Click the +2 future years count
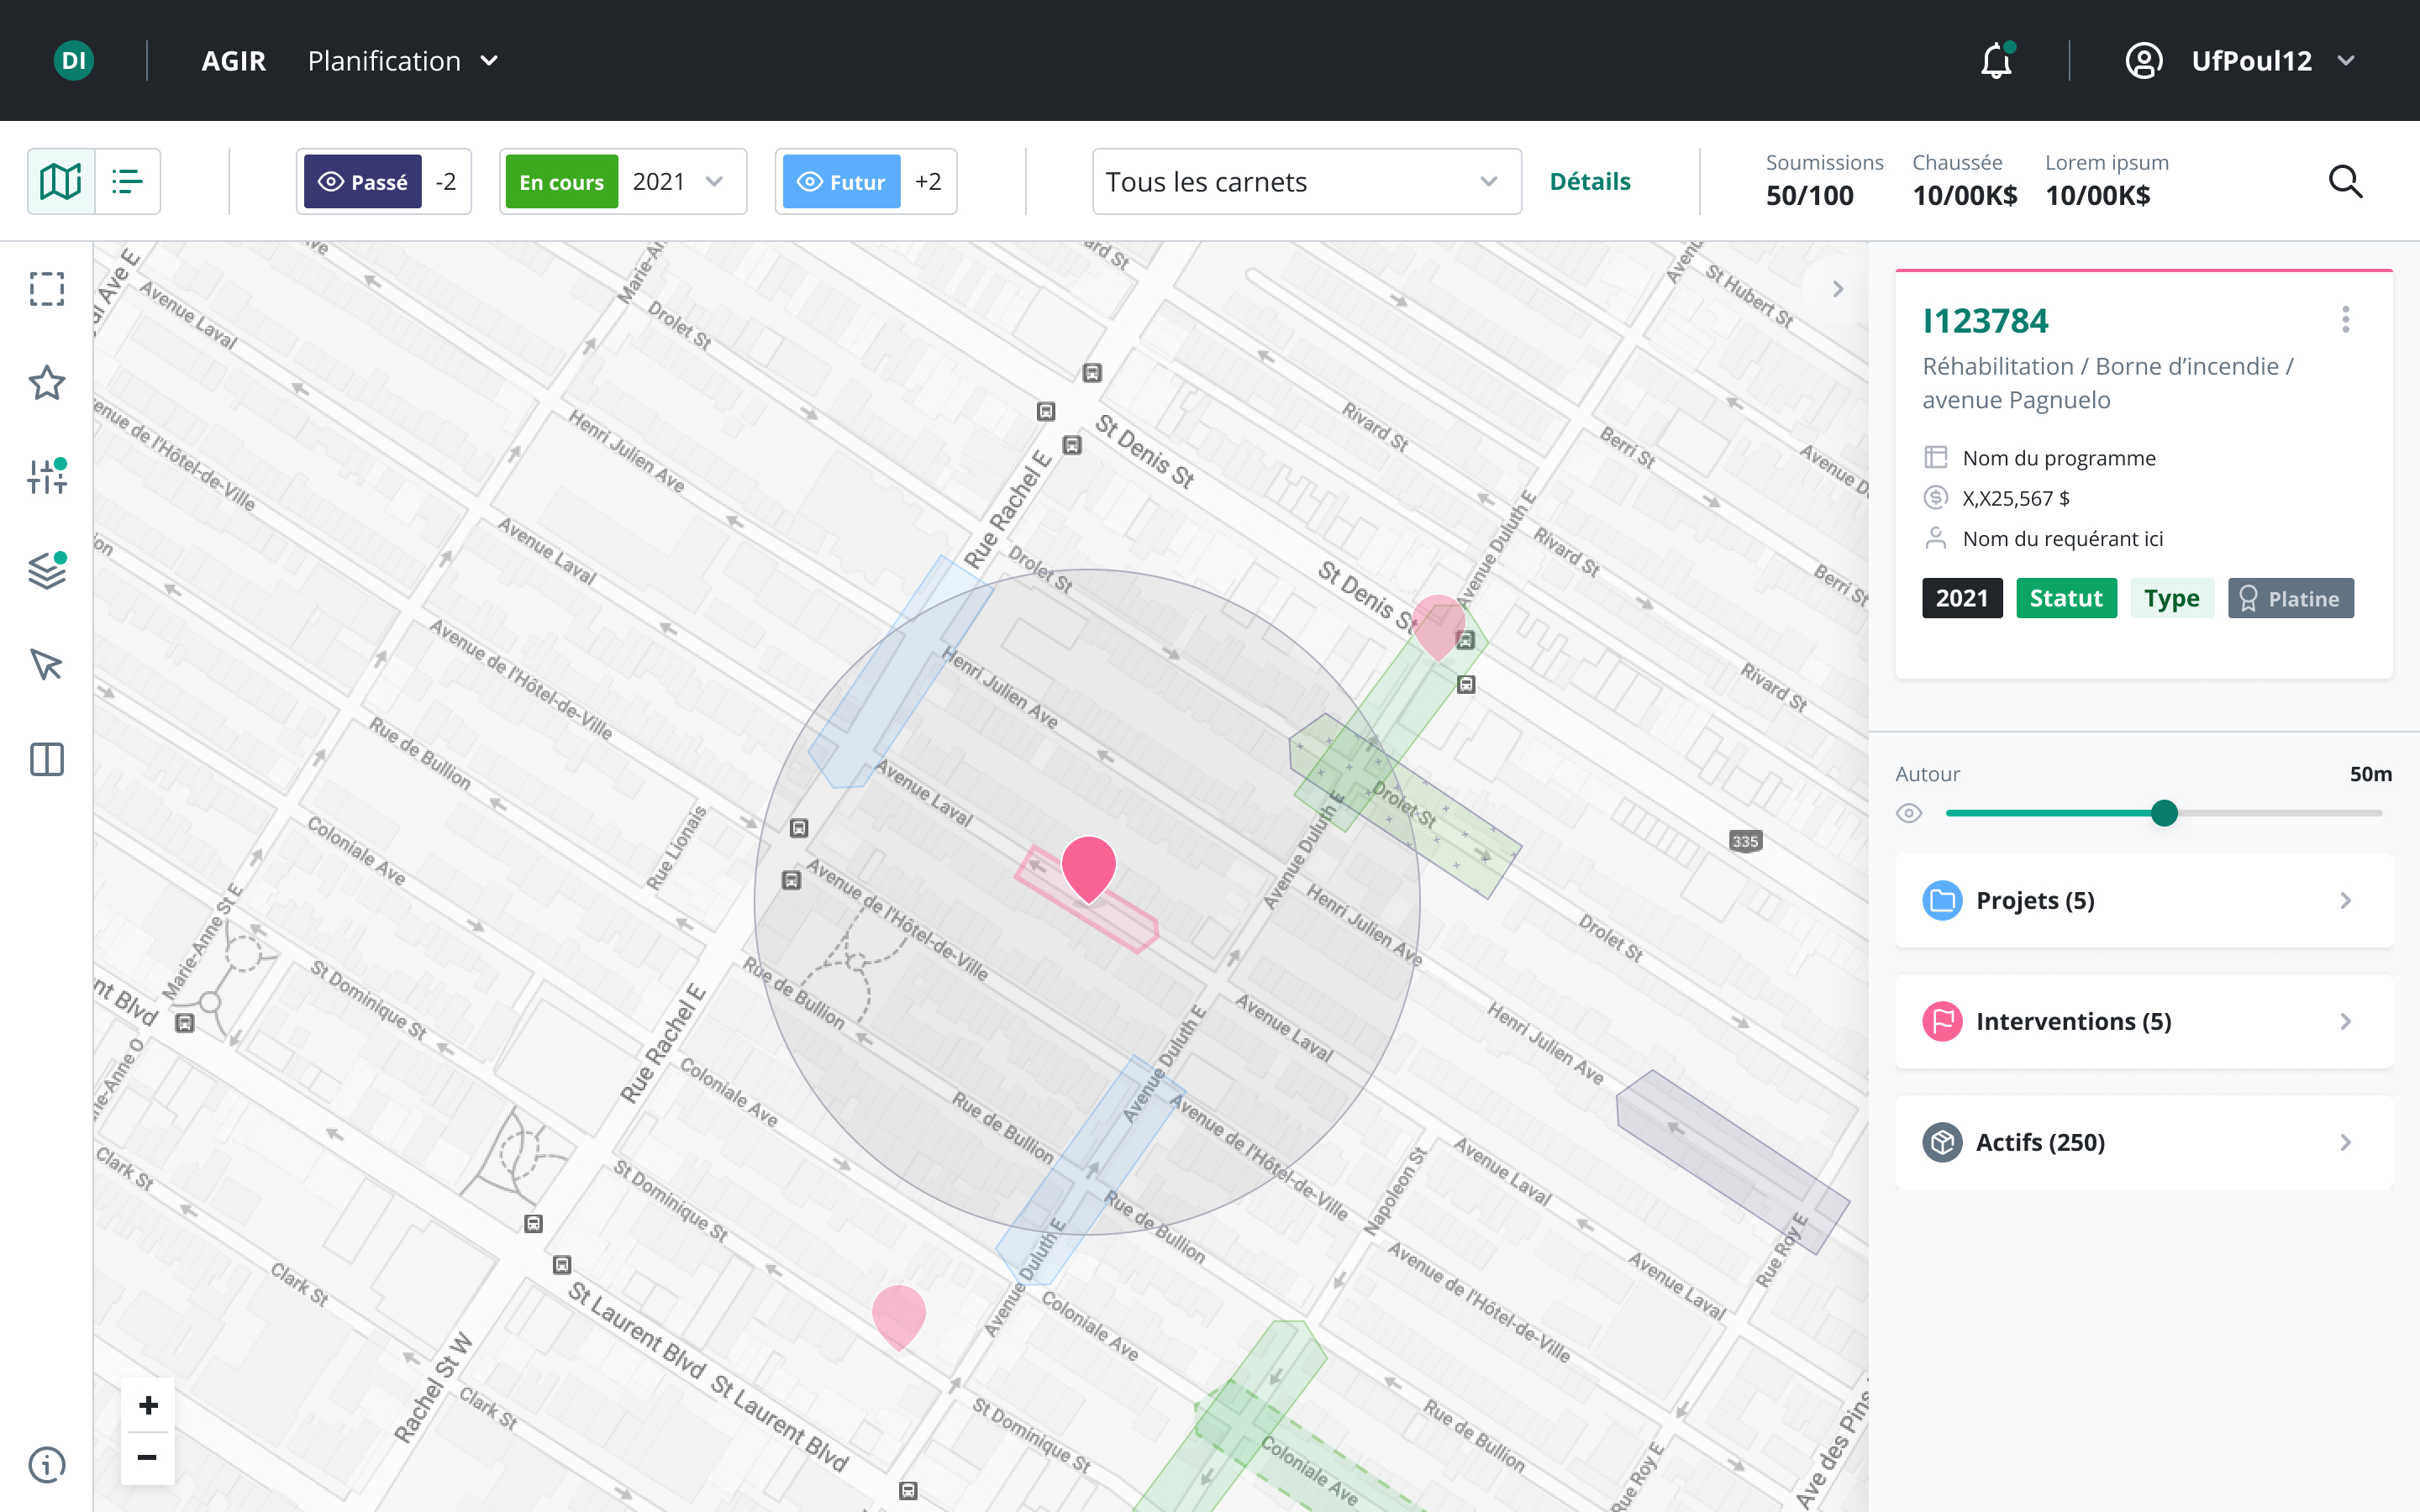2420x1512 pixels. tap(928, 181)
